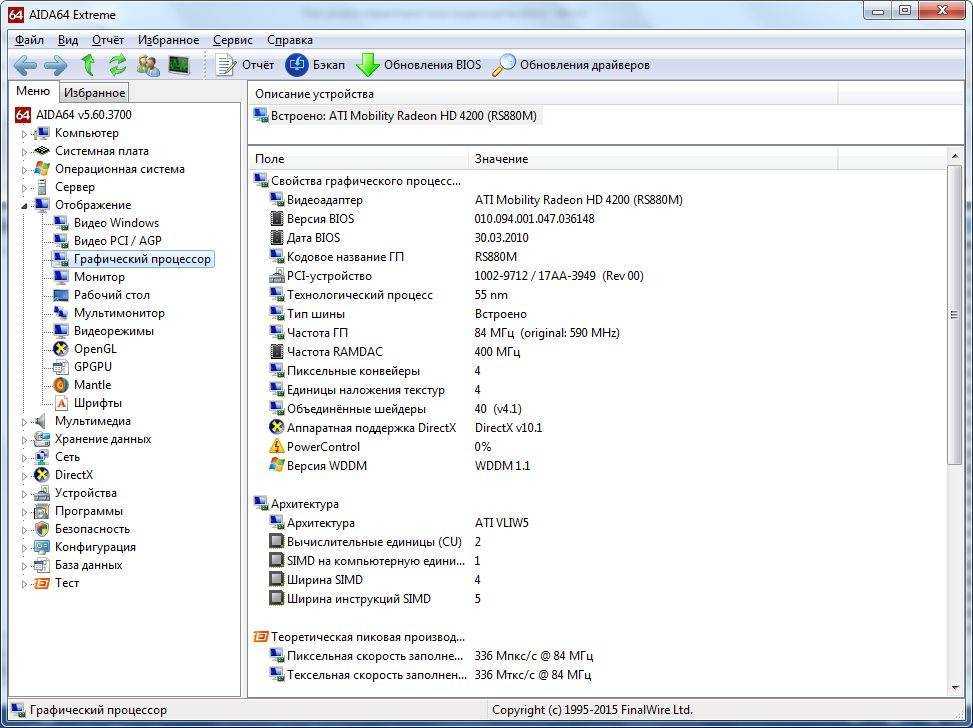Expand the DirectX tree node arrow
Screen dimensions: 973x728
click(x=24, y=476)
